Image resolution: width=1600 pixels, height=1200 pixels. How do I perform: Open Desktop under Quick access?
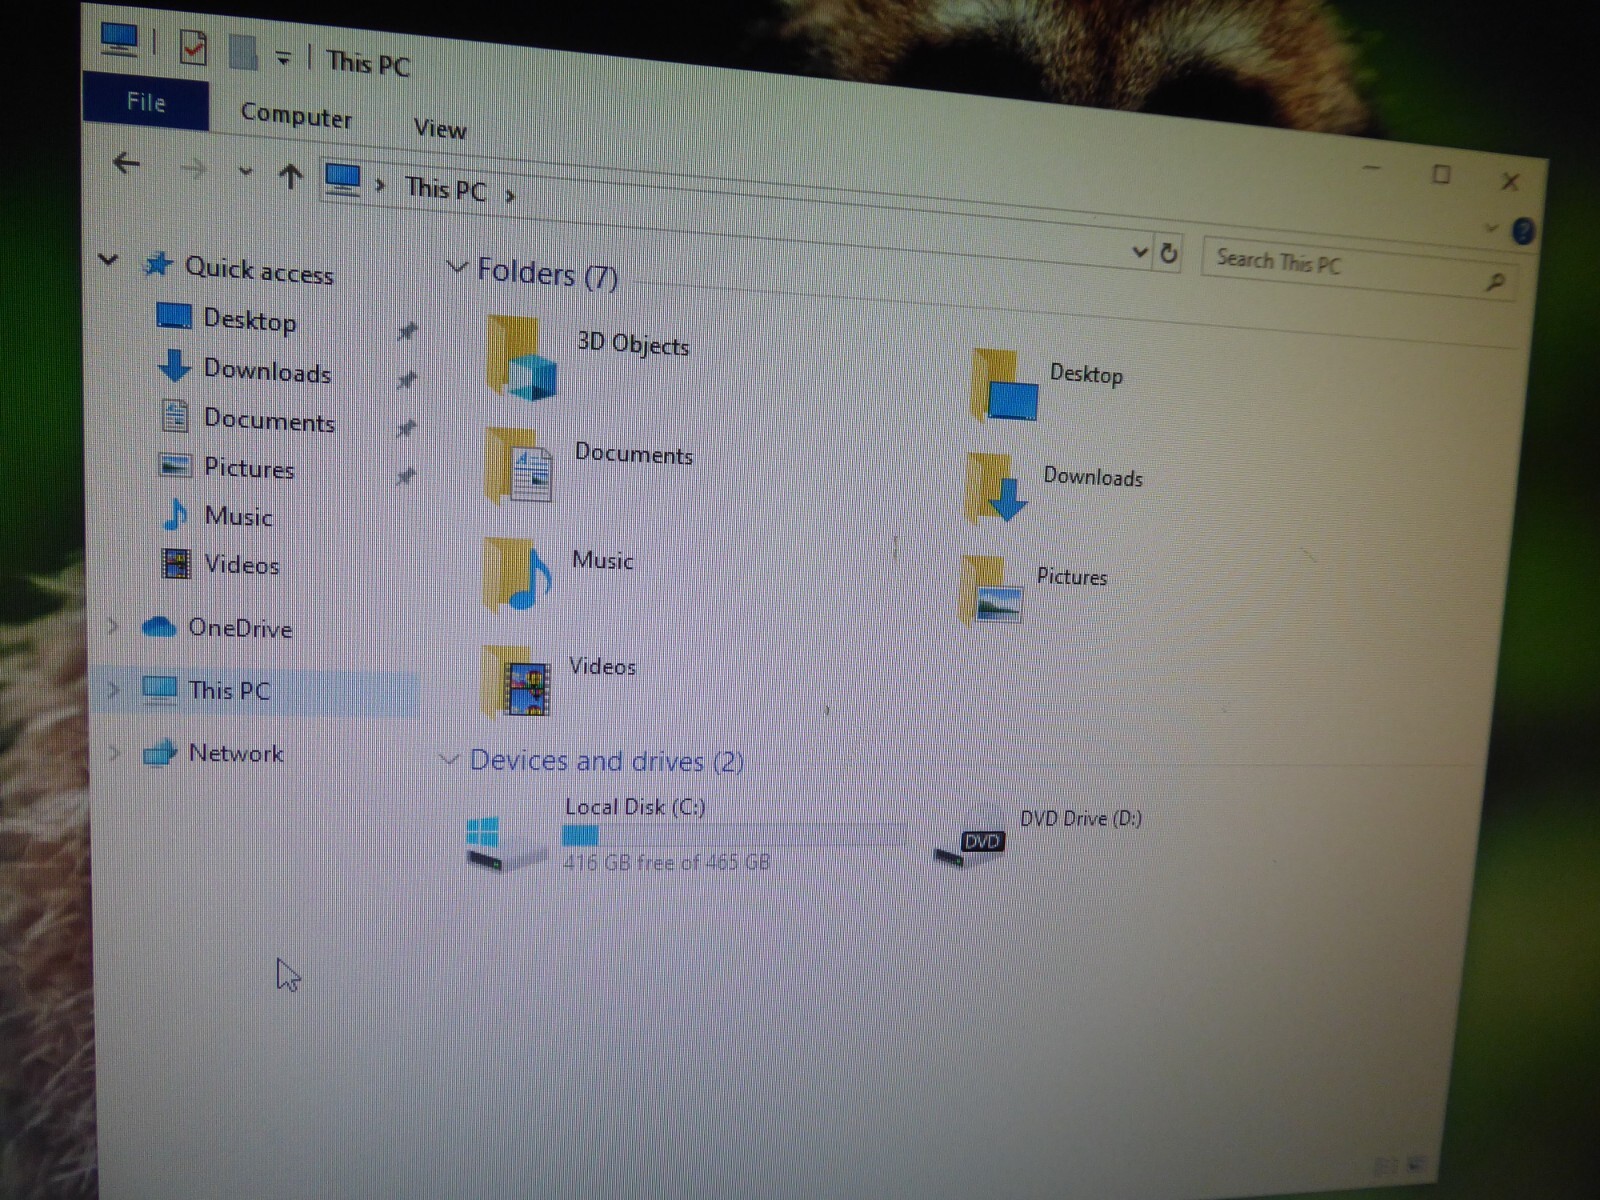click(x=250, y=320)
